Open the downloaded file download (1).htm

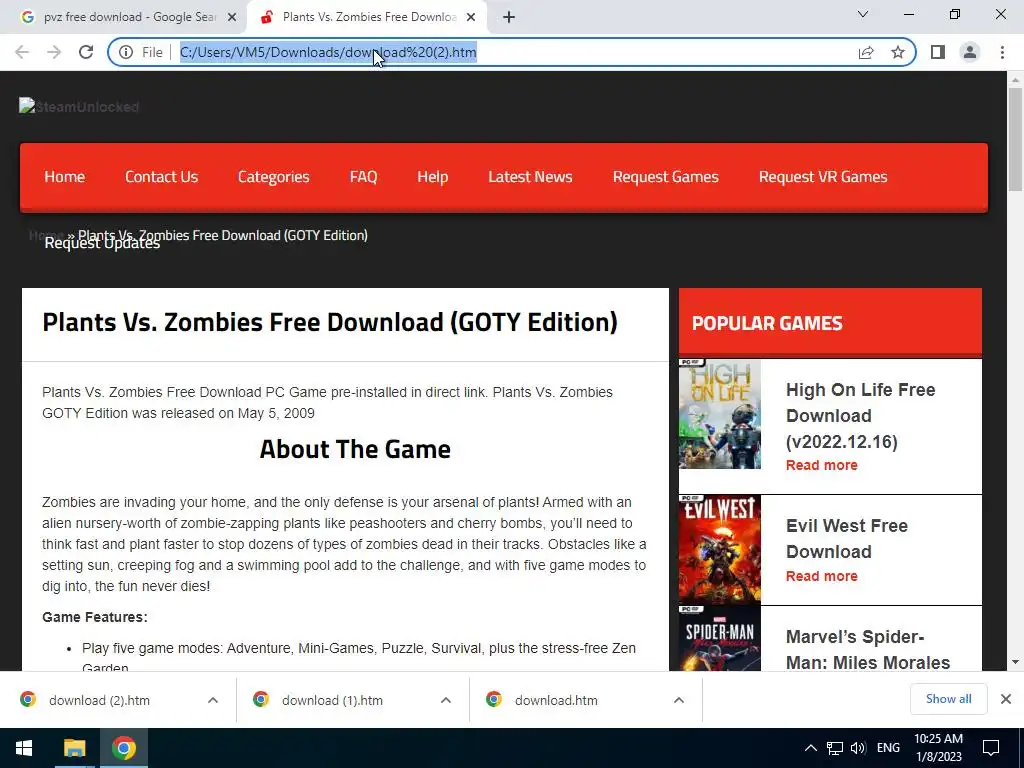pos(332,700)
